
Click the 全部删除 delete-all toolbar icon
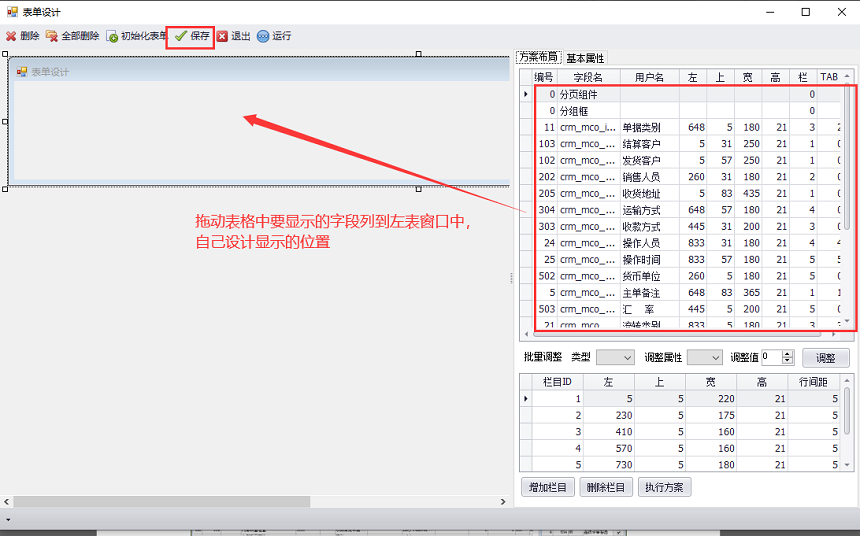click(52, 36)
